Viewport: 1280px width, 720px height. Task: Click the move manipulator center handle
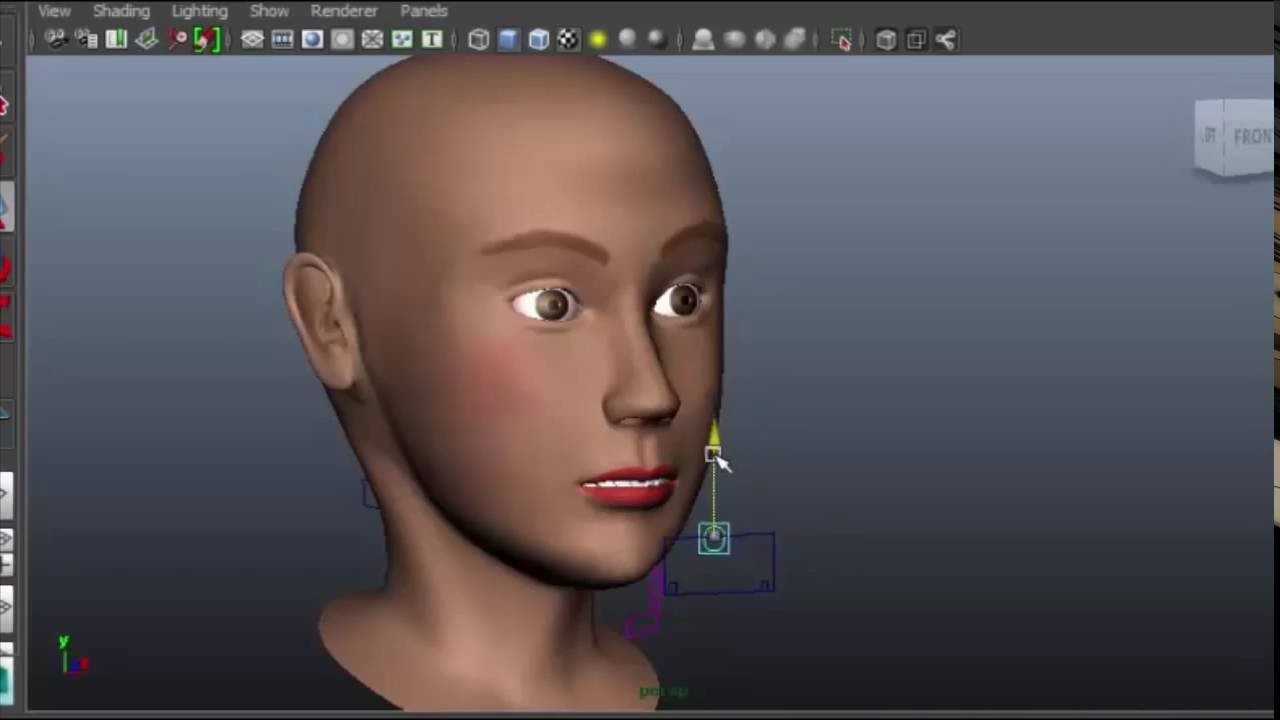[x=713, y=539]
